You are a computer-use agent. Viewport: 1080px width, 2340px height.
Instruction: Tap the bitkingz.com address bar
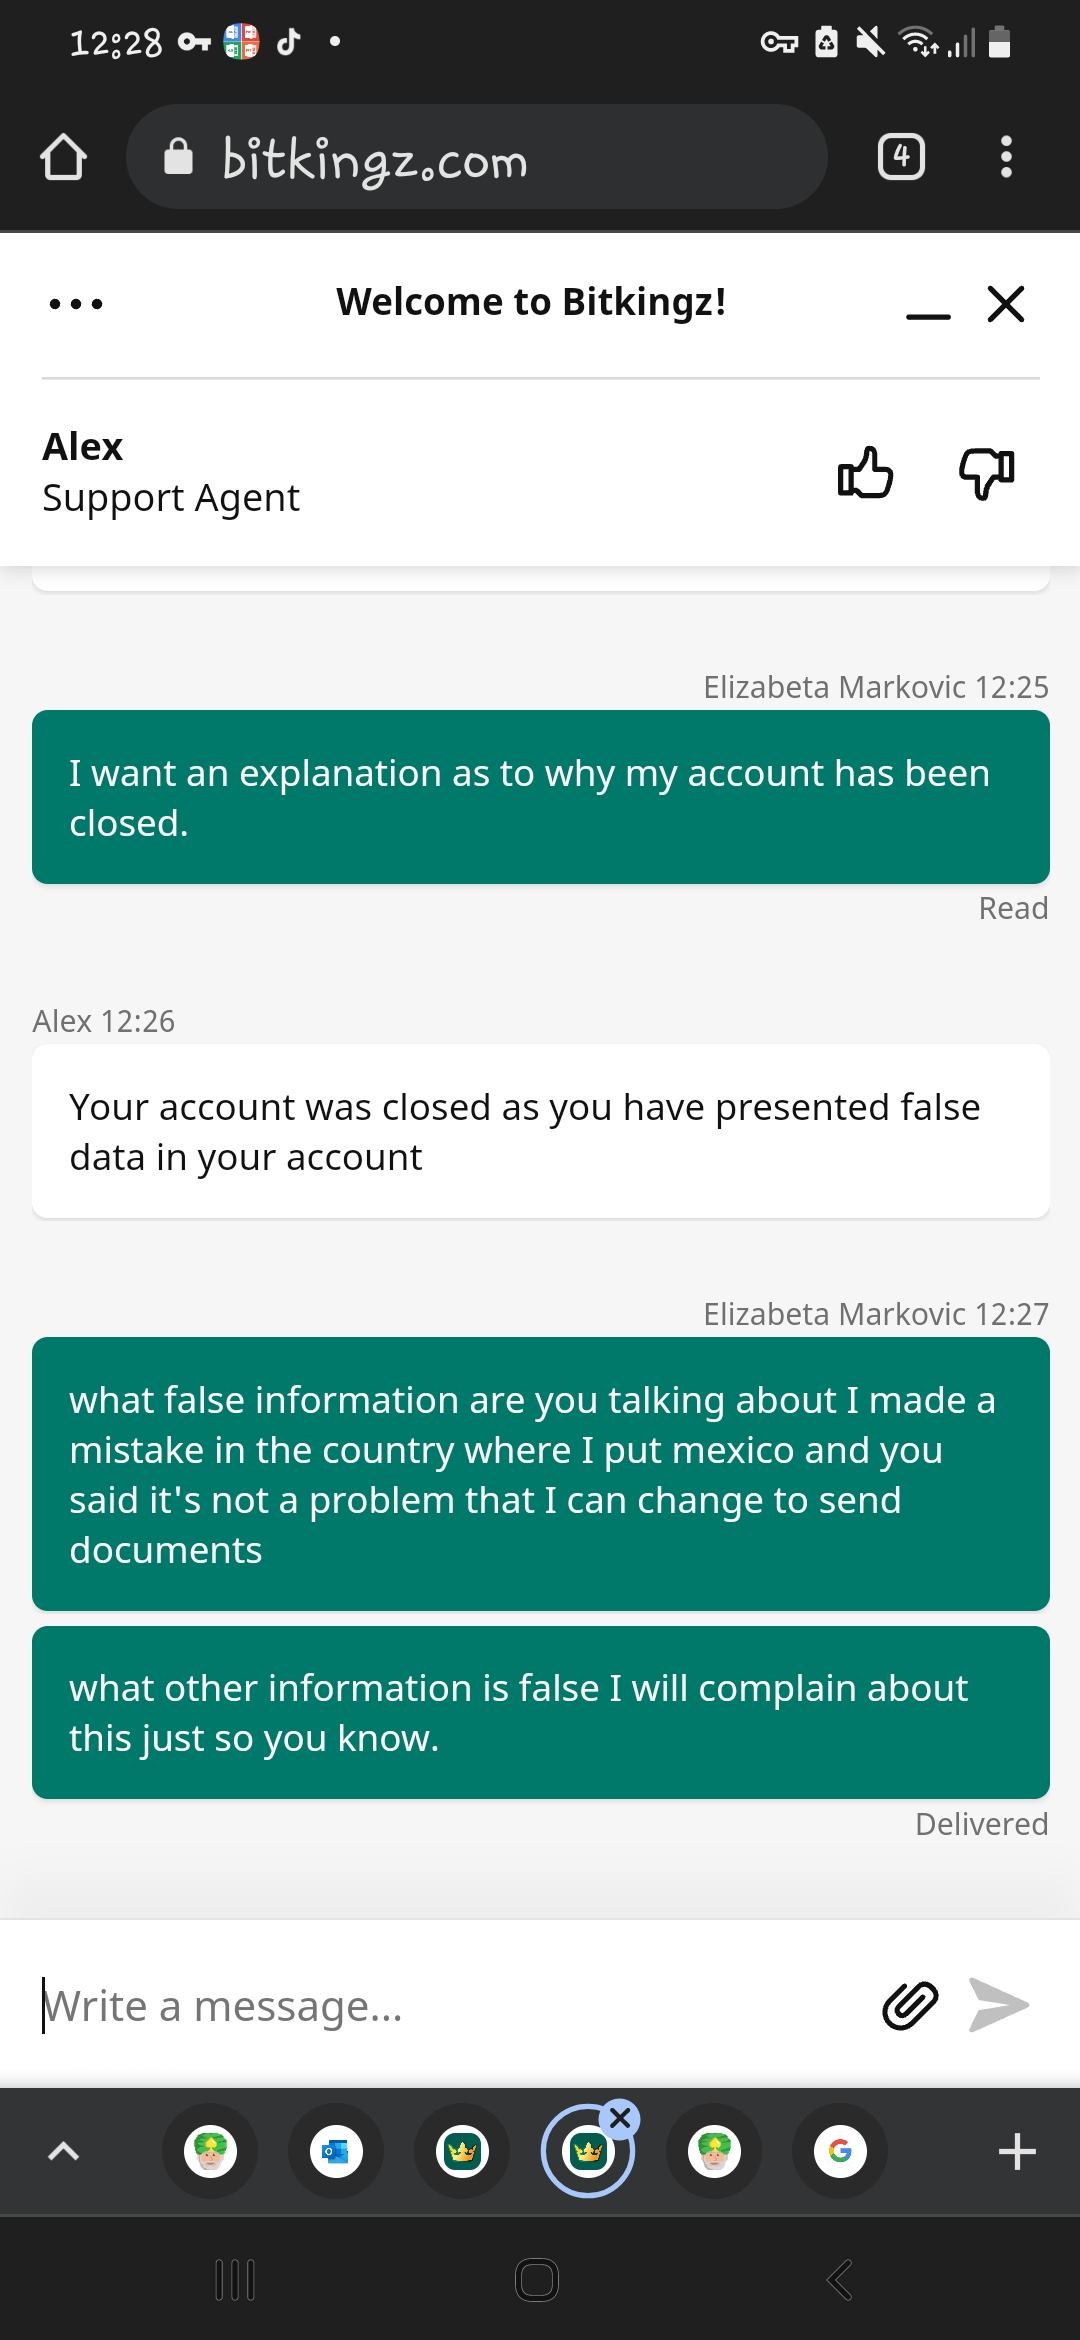476,158
